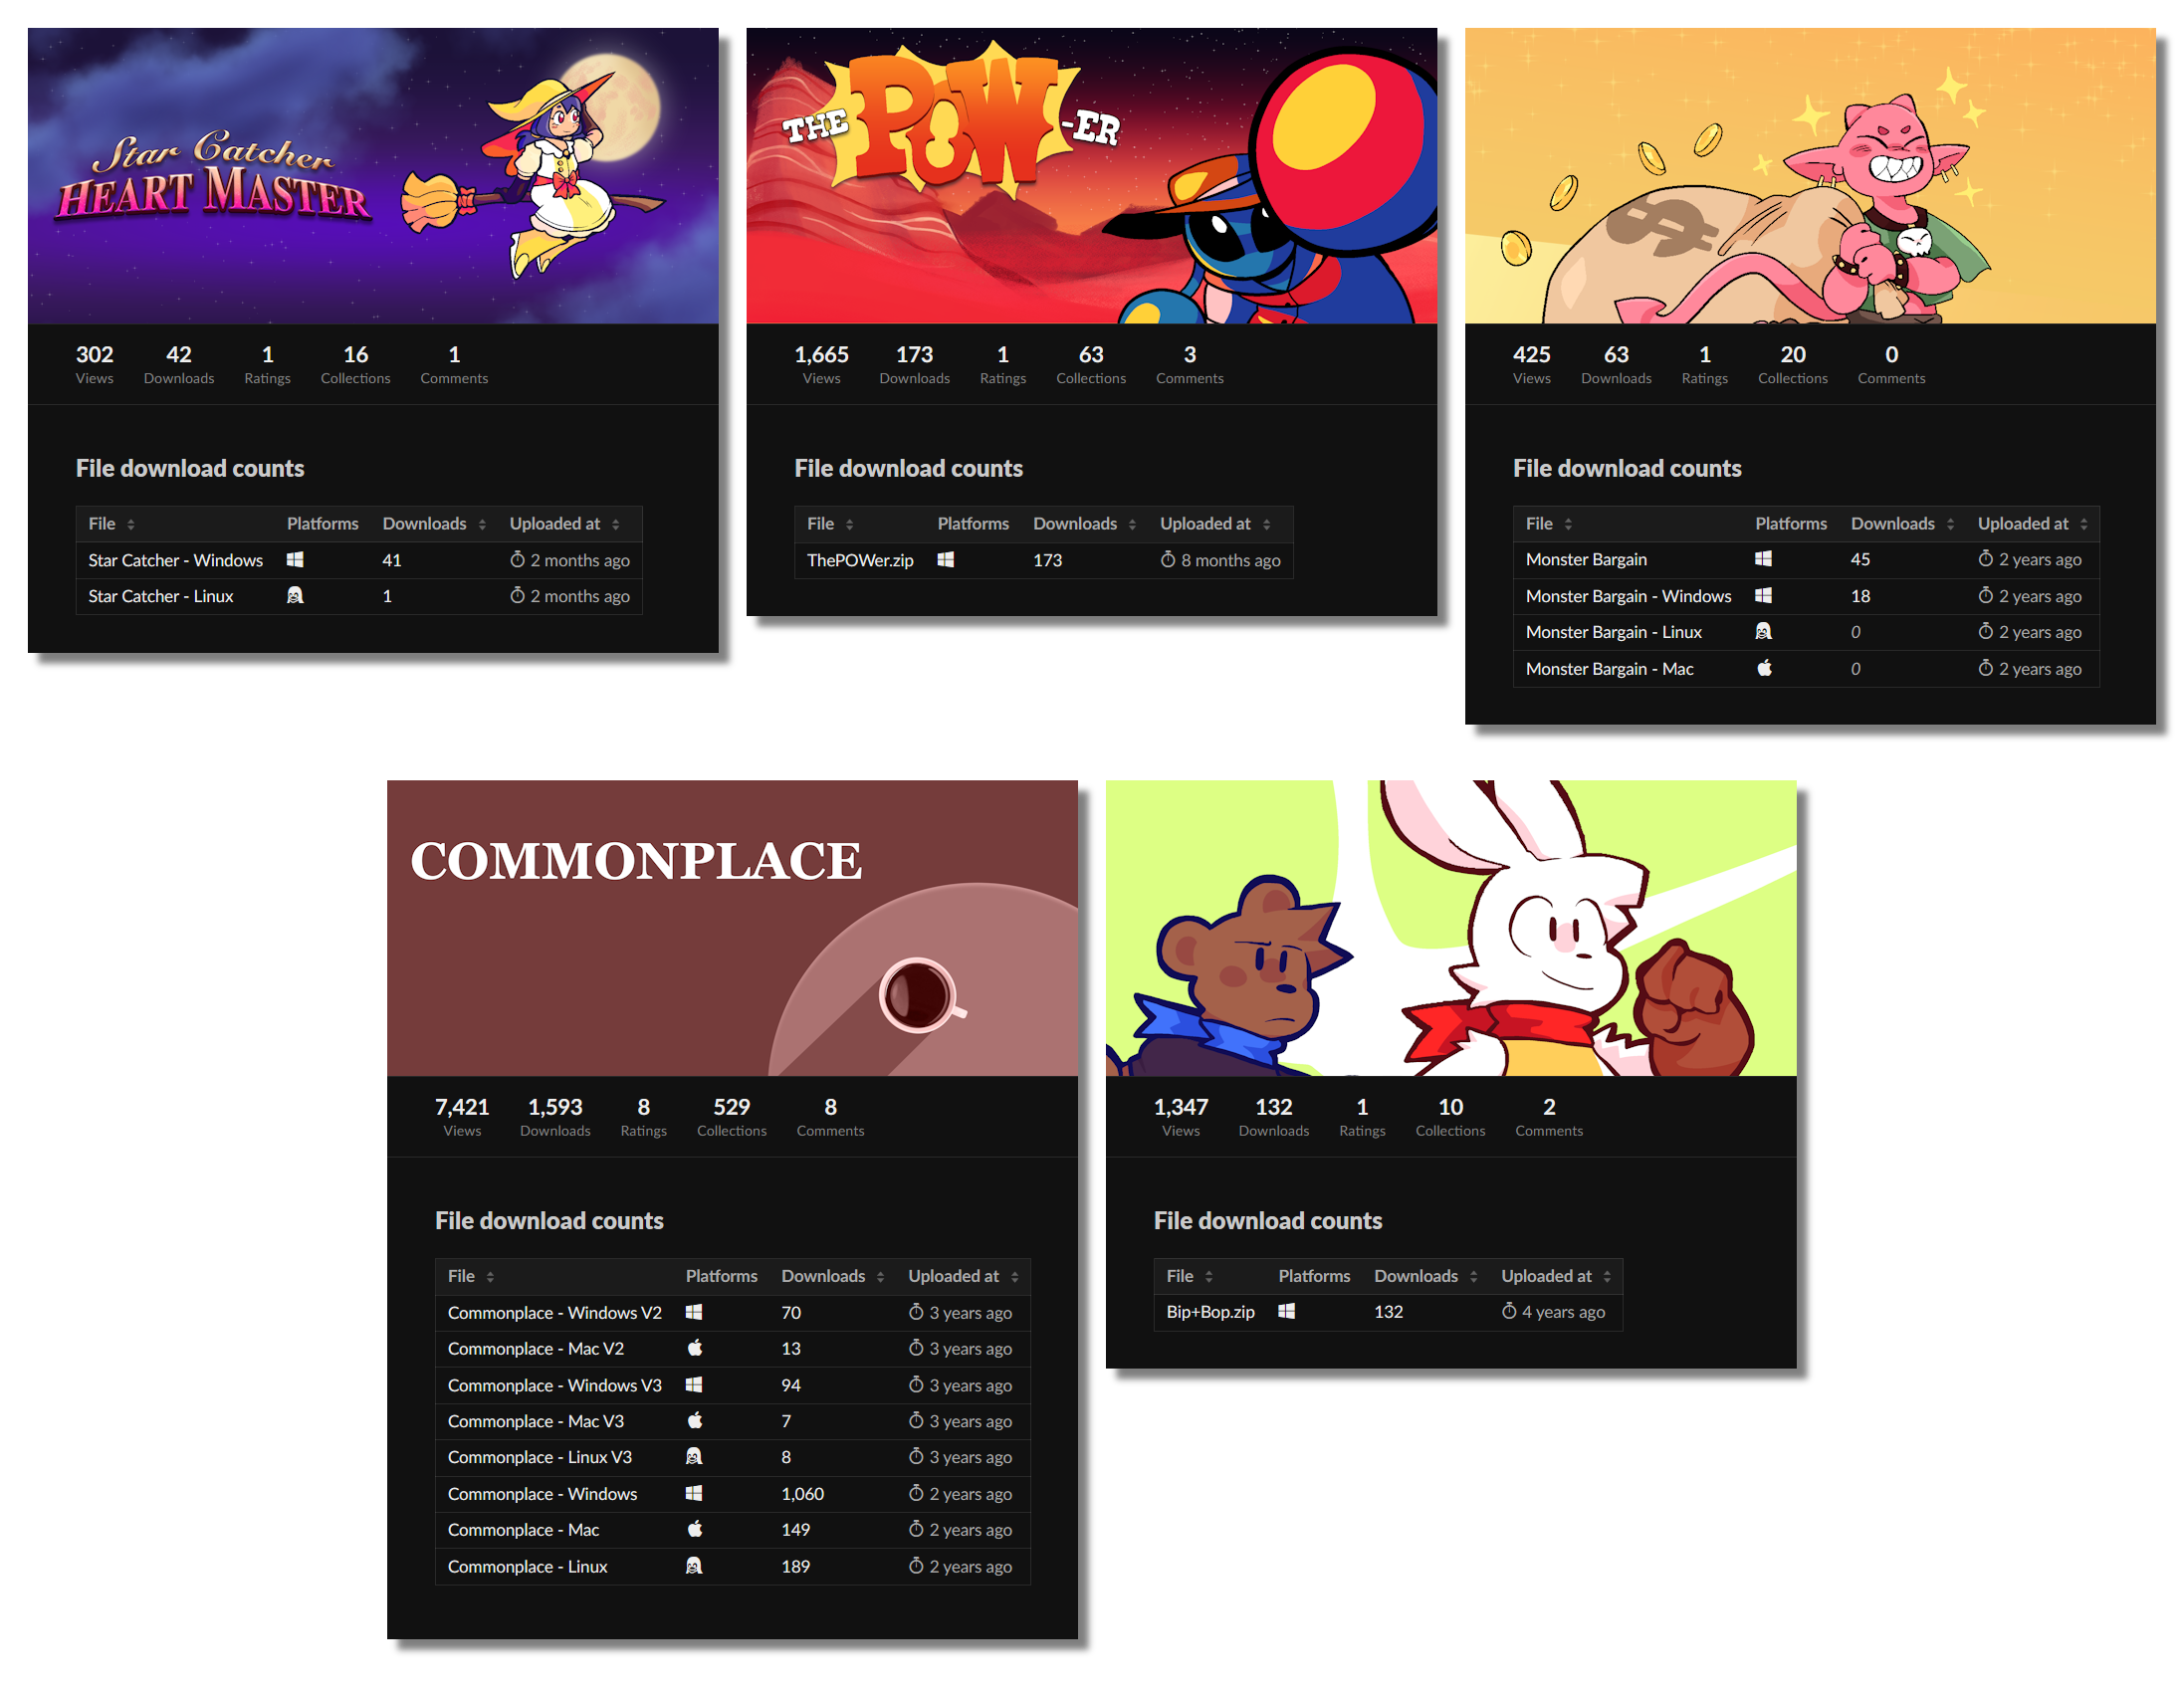This screenshot has height=1695, width=2184.
Task: Click Windows icon for Commonplace - Windows V3
Action: 694,1385
